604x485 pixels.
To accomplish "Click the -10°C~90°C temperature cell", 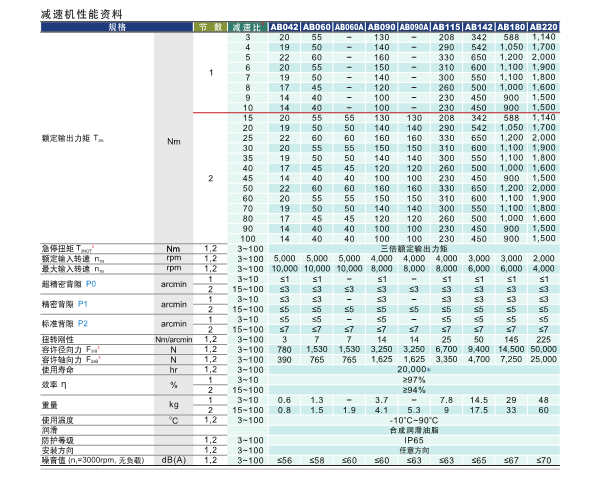I will pos(413,419).
